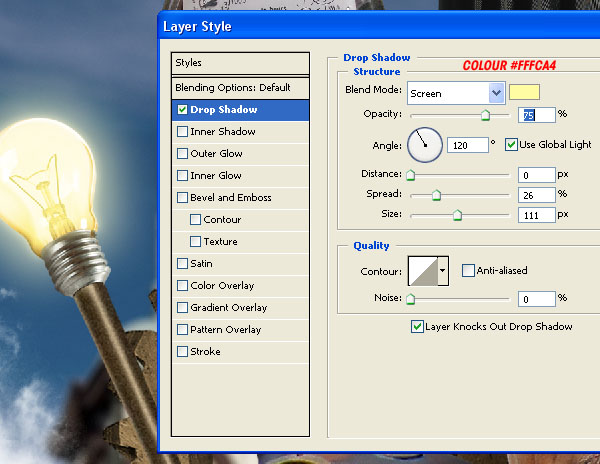Click the Noise value field
The image size is (600, 464).
coord(536,299)
